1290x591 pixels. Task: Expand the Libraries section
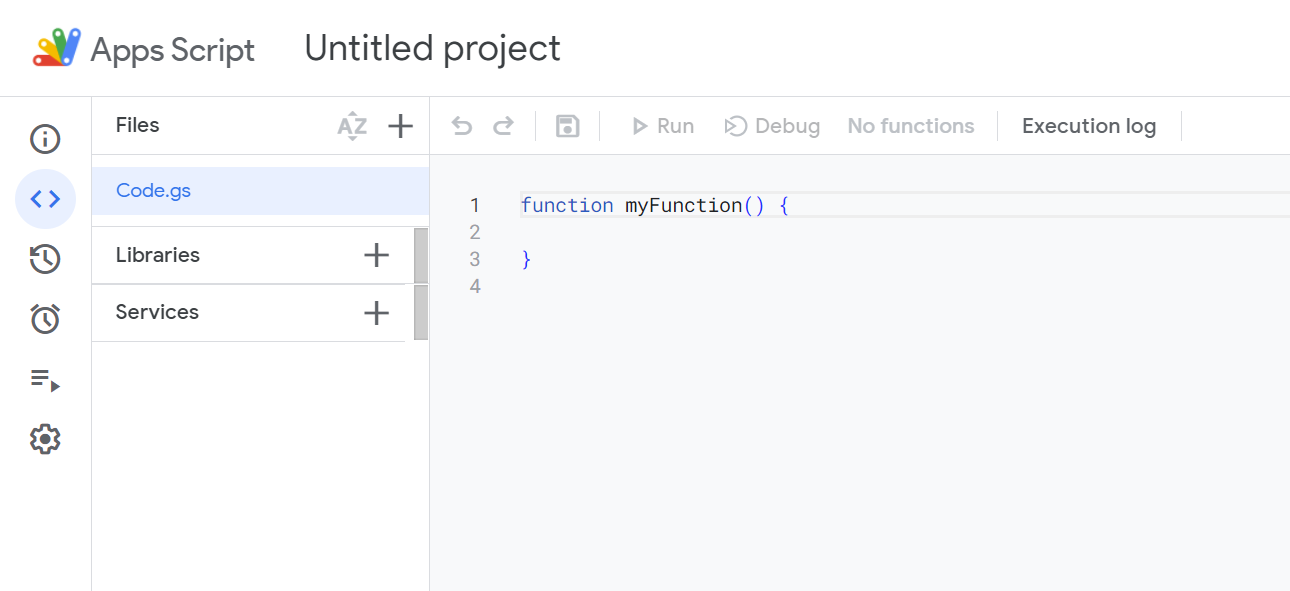157,255
